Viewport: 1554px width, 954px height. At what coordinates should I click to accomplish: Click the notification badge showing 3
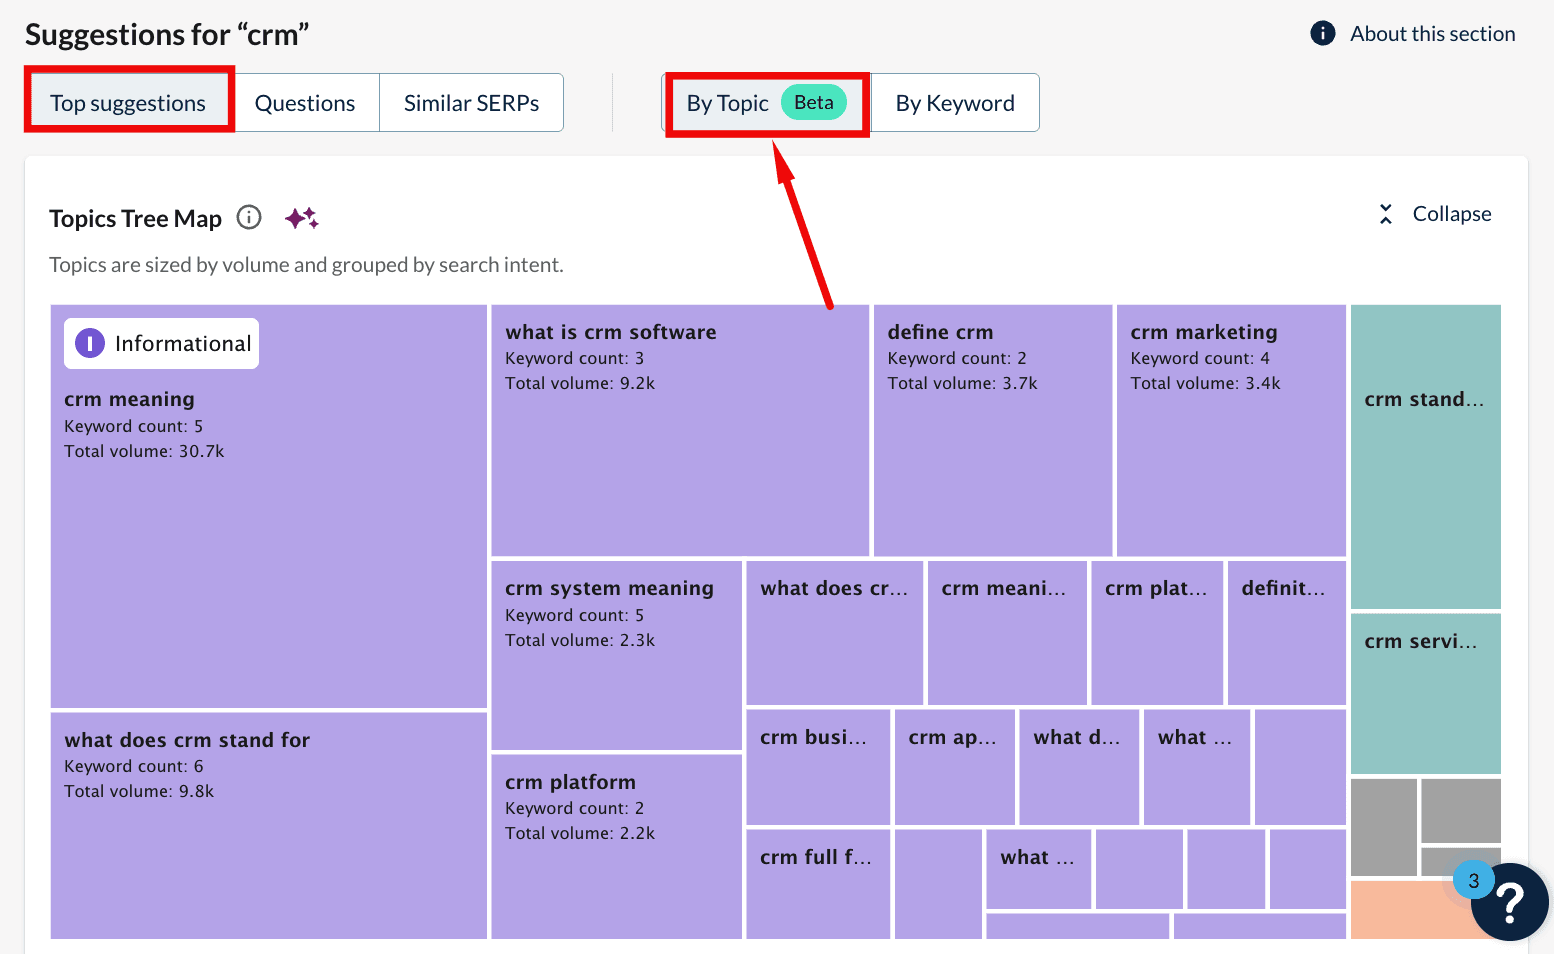[1473, 880]
